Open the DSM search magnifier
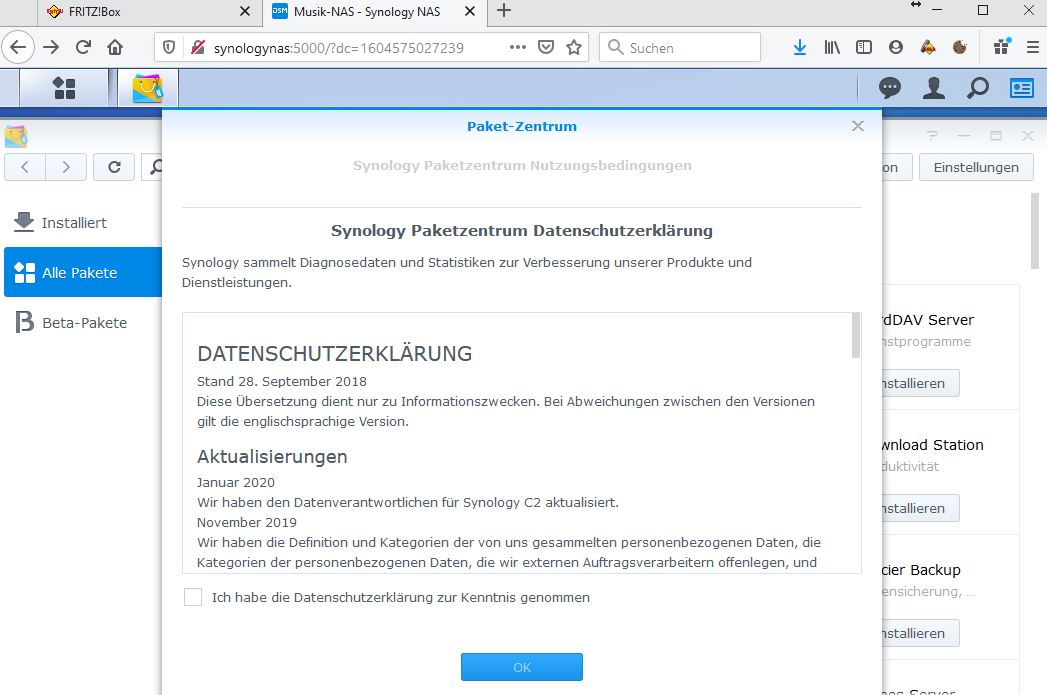The width and height of the screenshot is (1047, 695). tap(978, 88)
